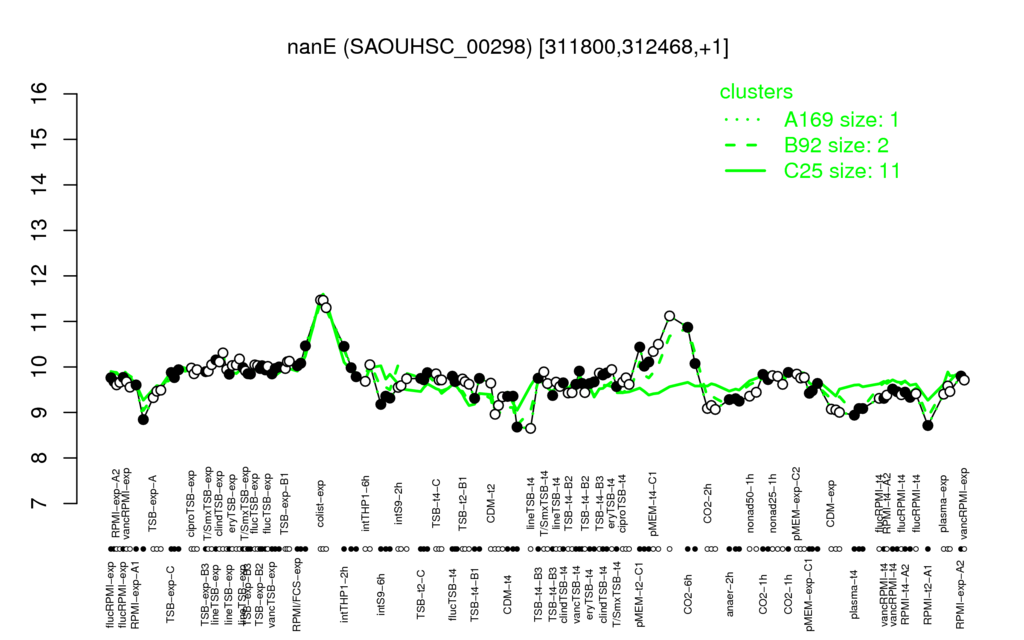Viewport: 1024px width, 640px height.
Task: Click the y-axis tick label 7
Action: click(x=40, y=504)
